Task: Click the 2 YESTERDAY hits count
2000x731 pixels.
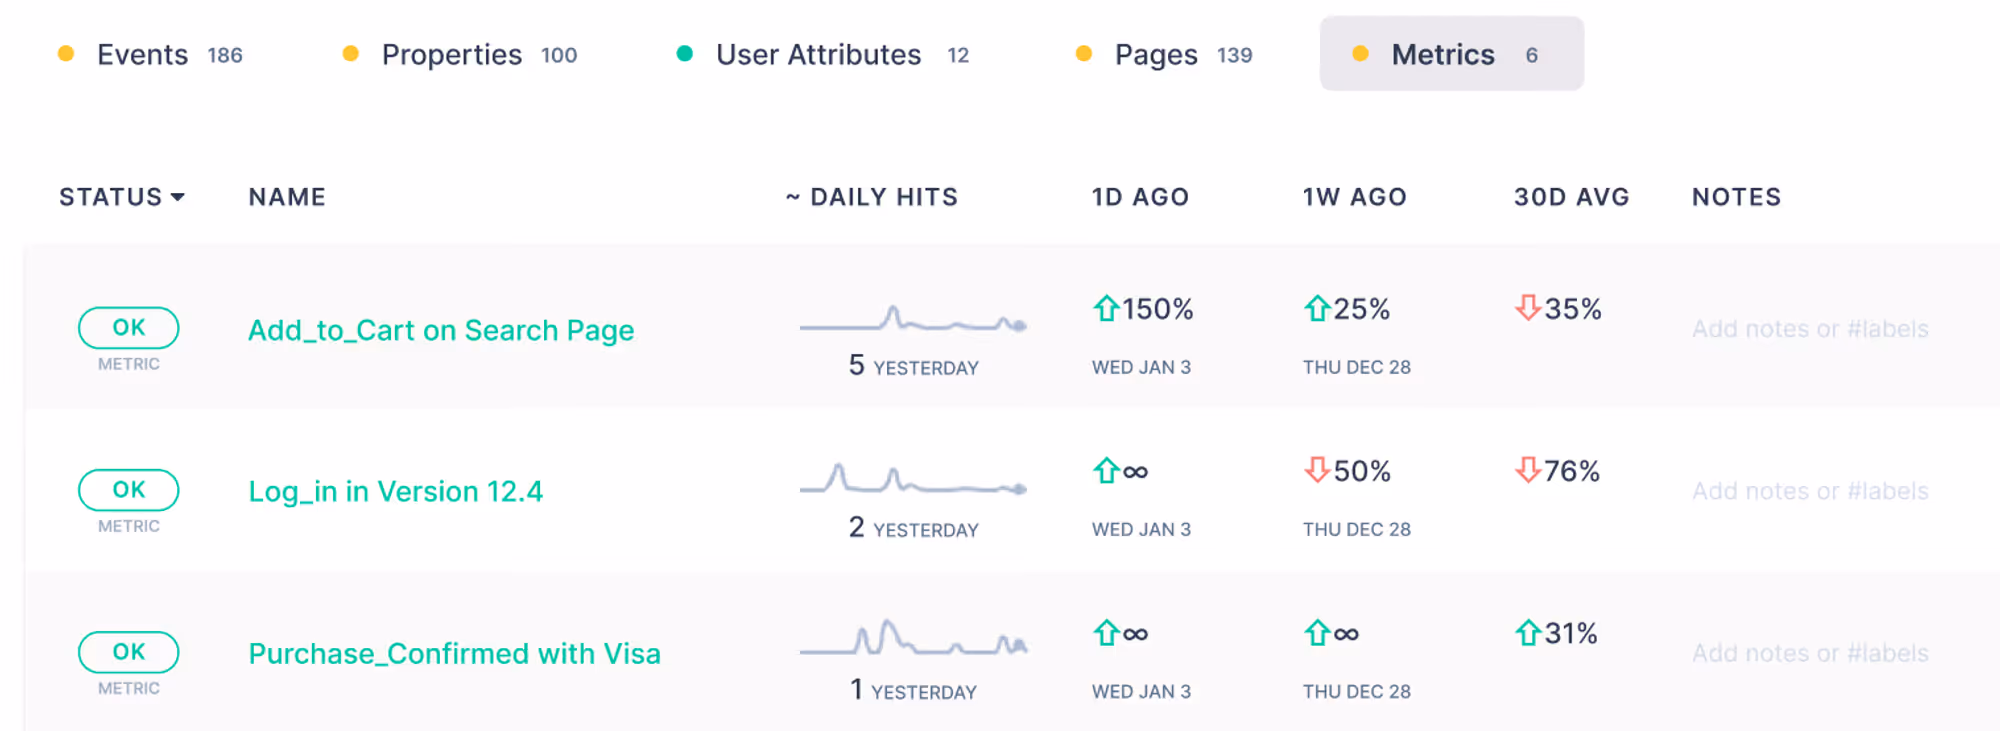Action: pos(914,528)
